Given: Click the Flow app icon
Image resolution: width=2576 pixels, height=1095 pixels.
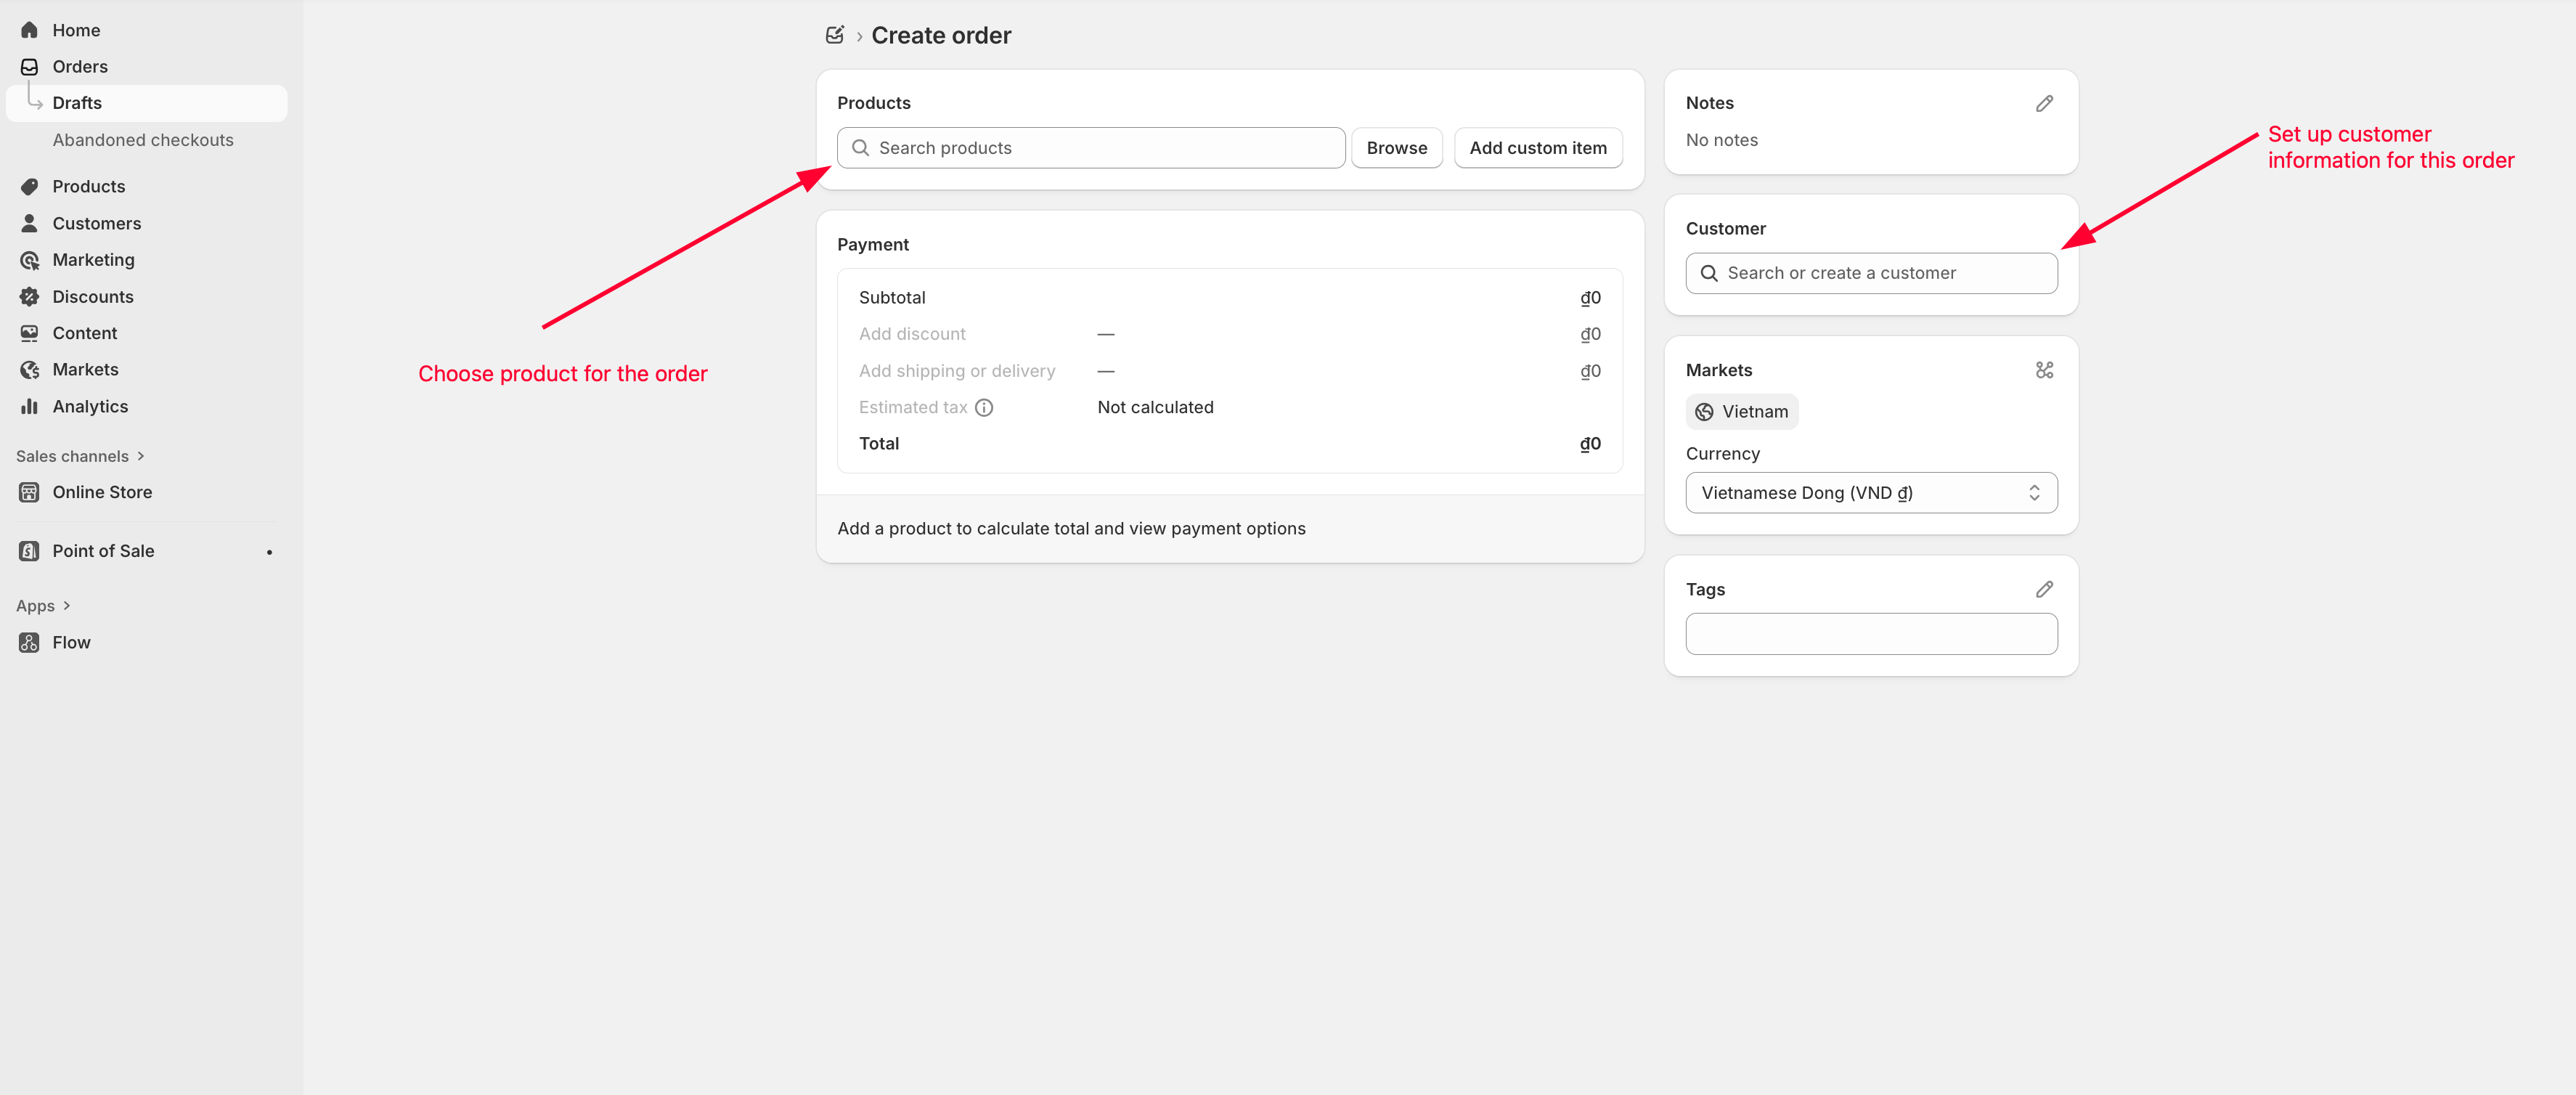Looking at the screenshot, I should (x=30, y=642).
